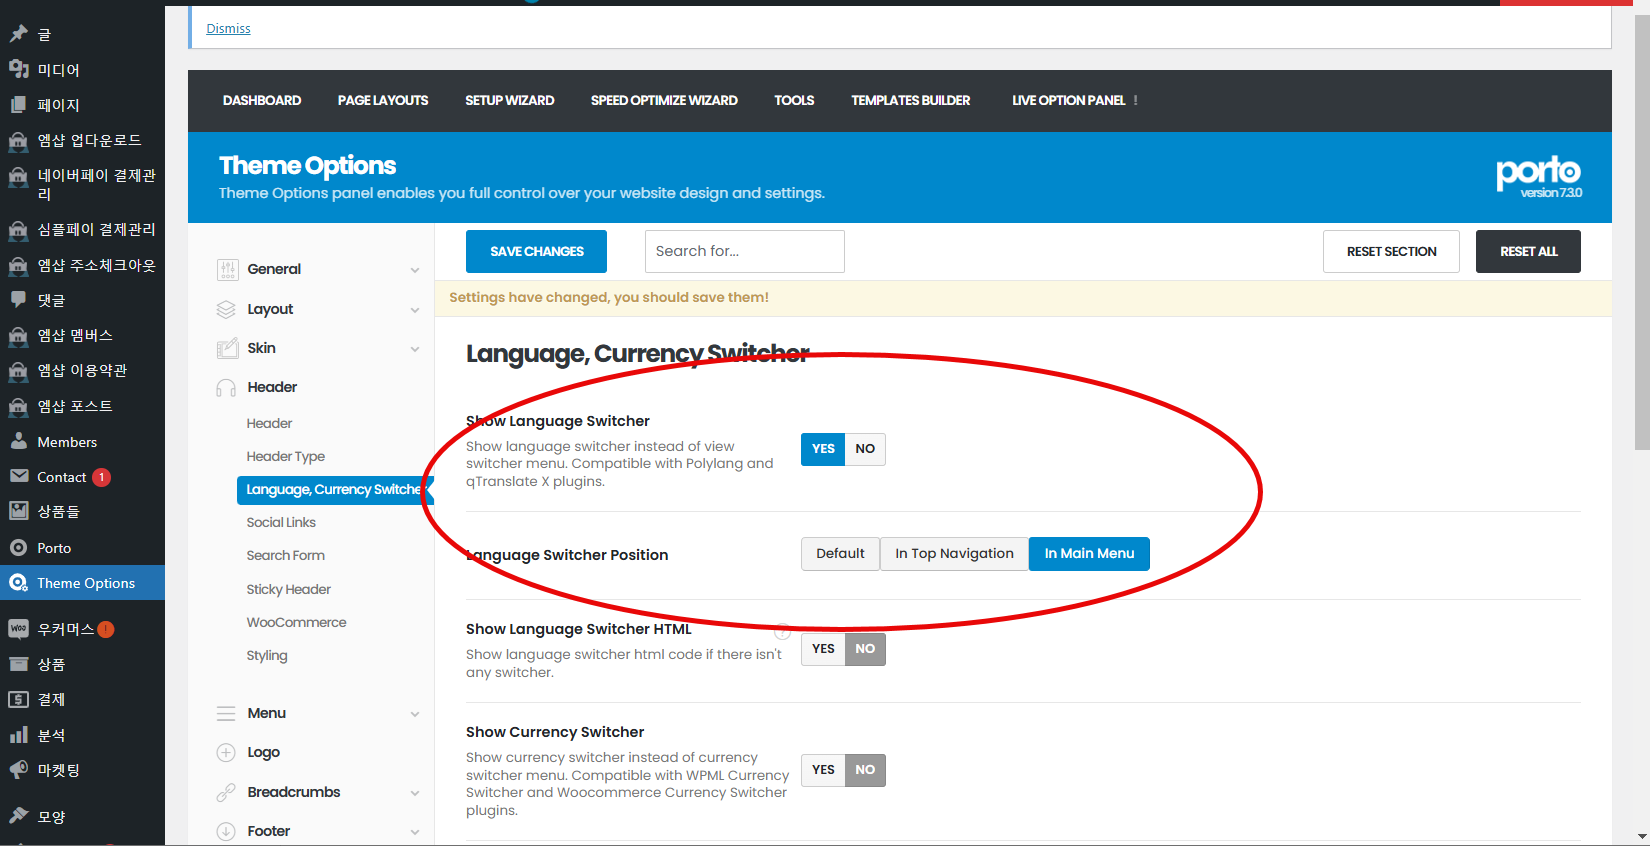Click the 엠샵 업다운로드 shop icon
1650x846 pixels.
18,141
